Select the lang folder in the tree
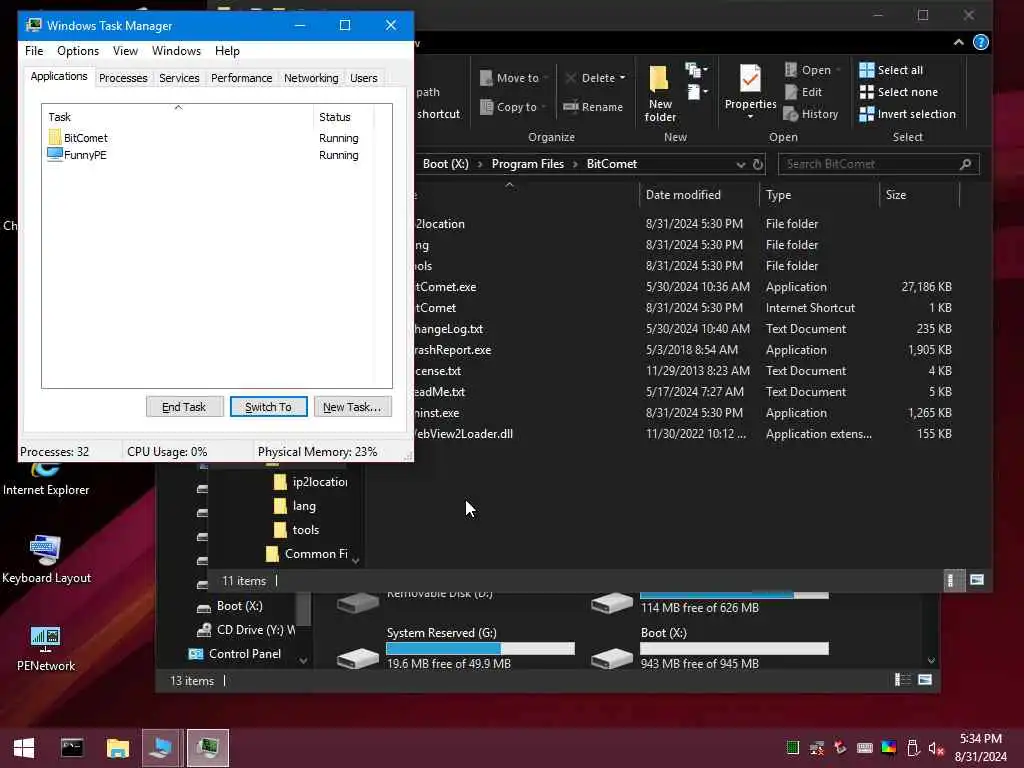The width and height of the screenshot is (1024, 768). point(295,506)
